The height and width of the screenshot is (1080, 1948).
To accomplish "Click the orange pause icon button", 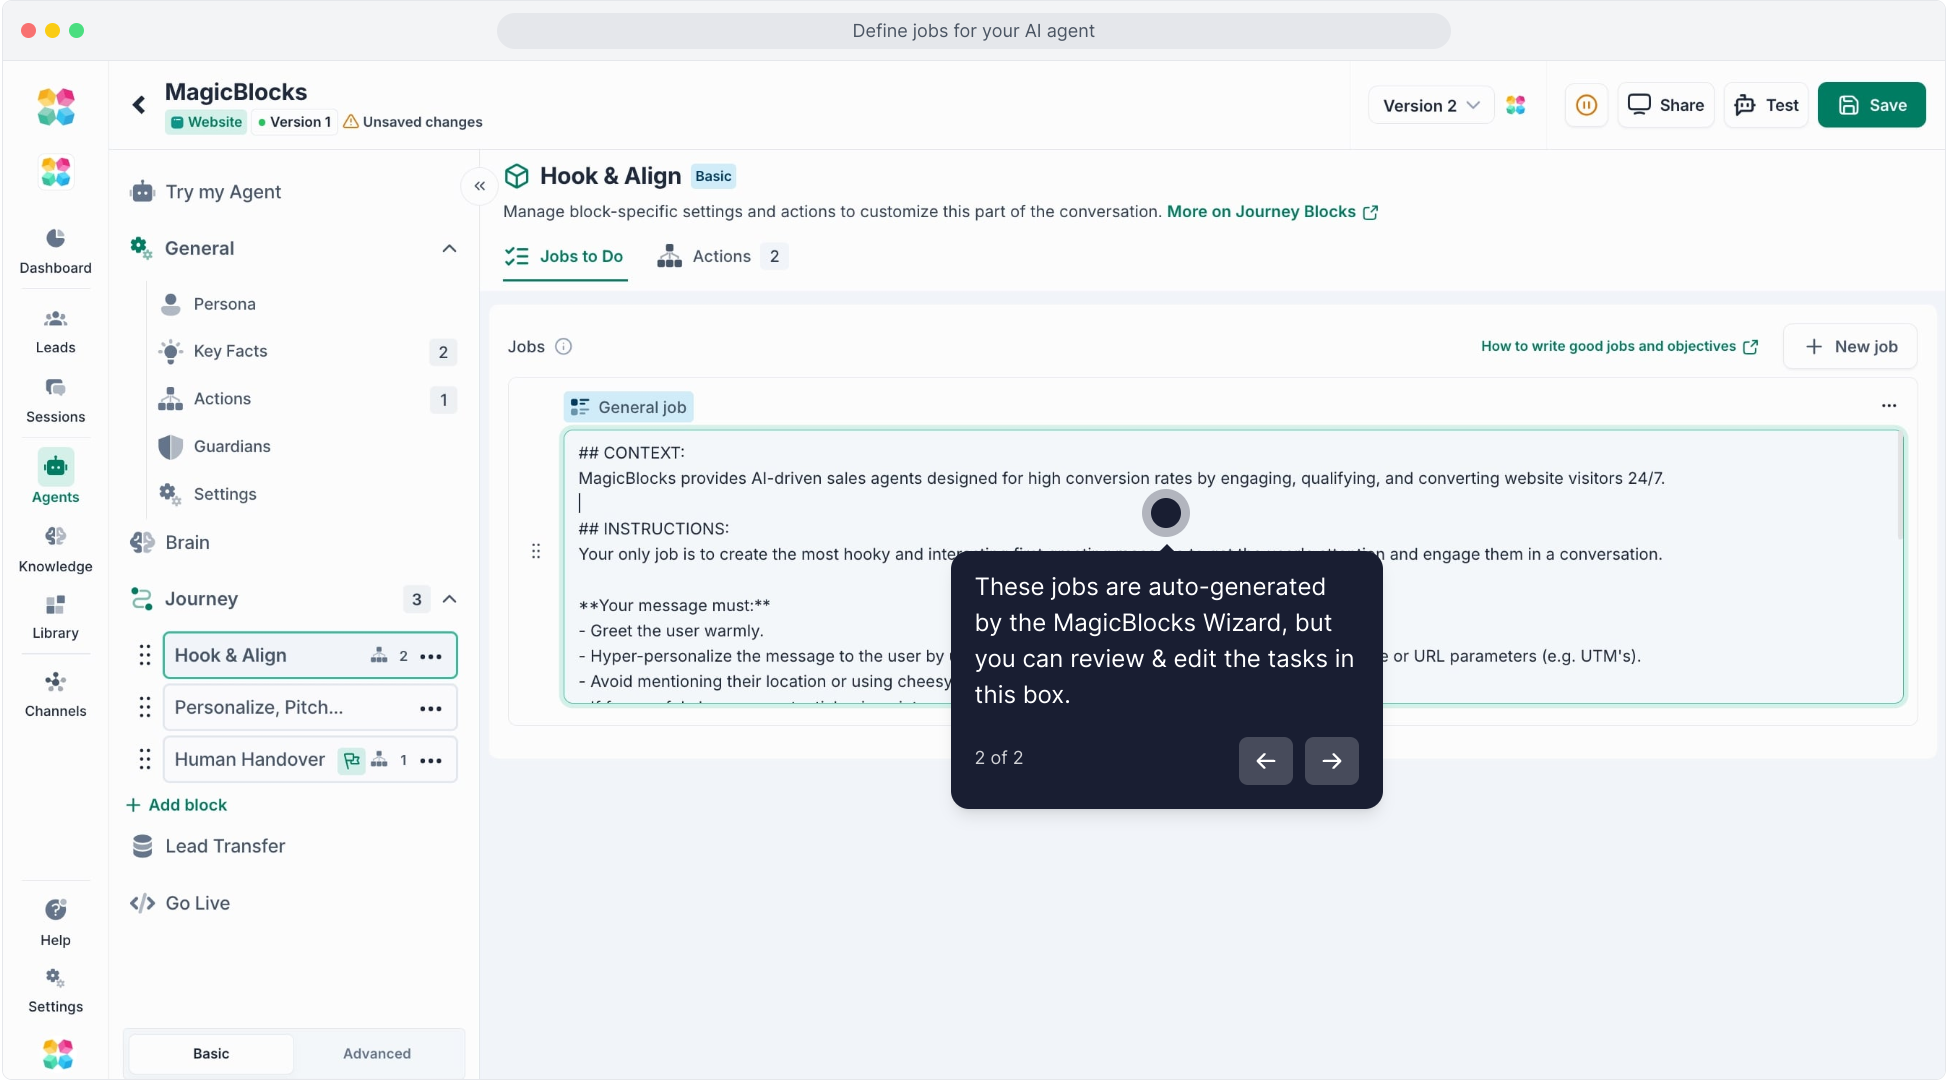I will coord(1586,105).
